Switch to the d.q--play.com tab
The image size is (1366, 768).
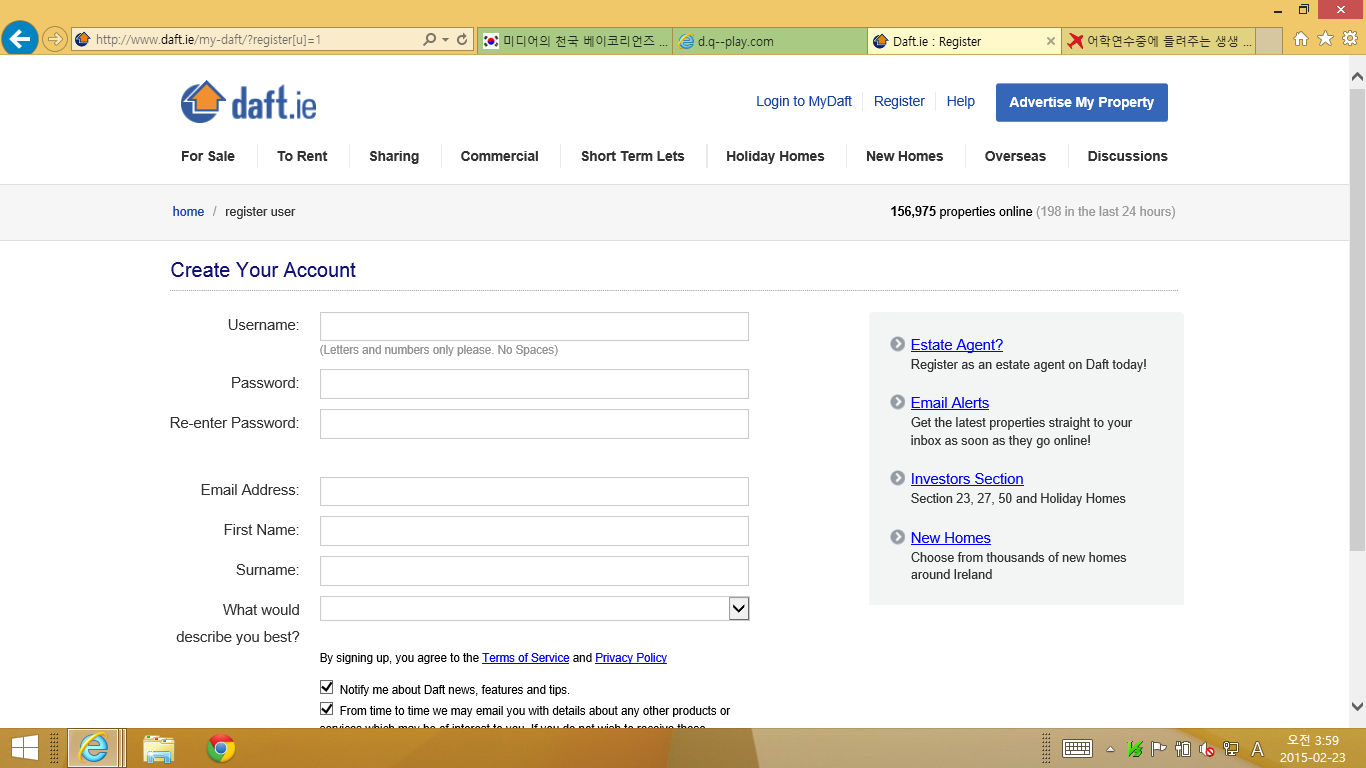coord(769,41)
